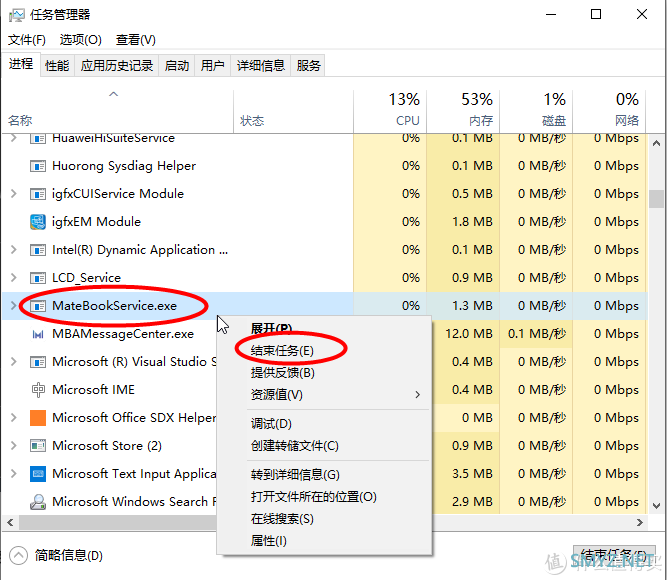
Task: Click the Microsoft Store (2) process icon
Action: 38,446
